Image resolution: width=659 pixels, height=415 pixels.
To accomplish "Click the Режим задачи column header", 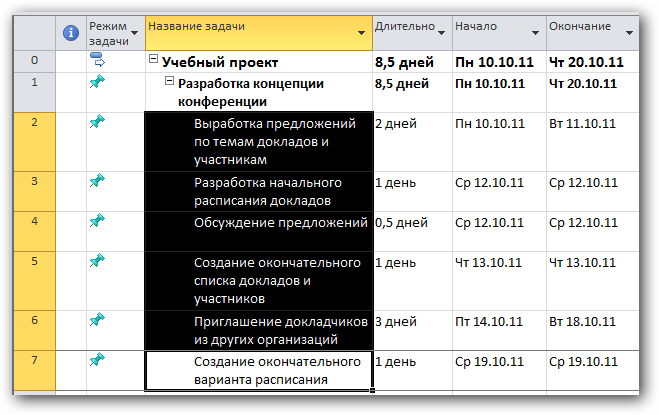I will coord(116,33).
